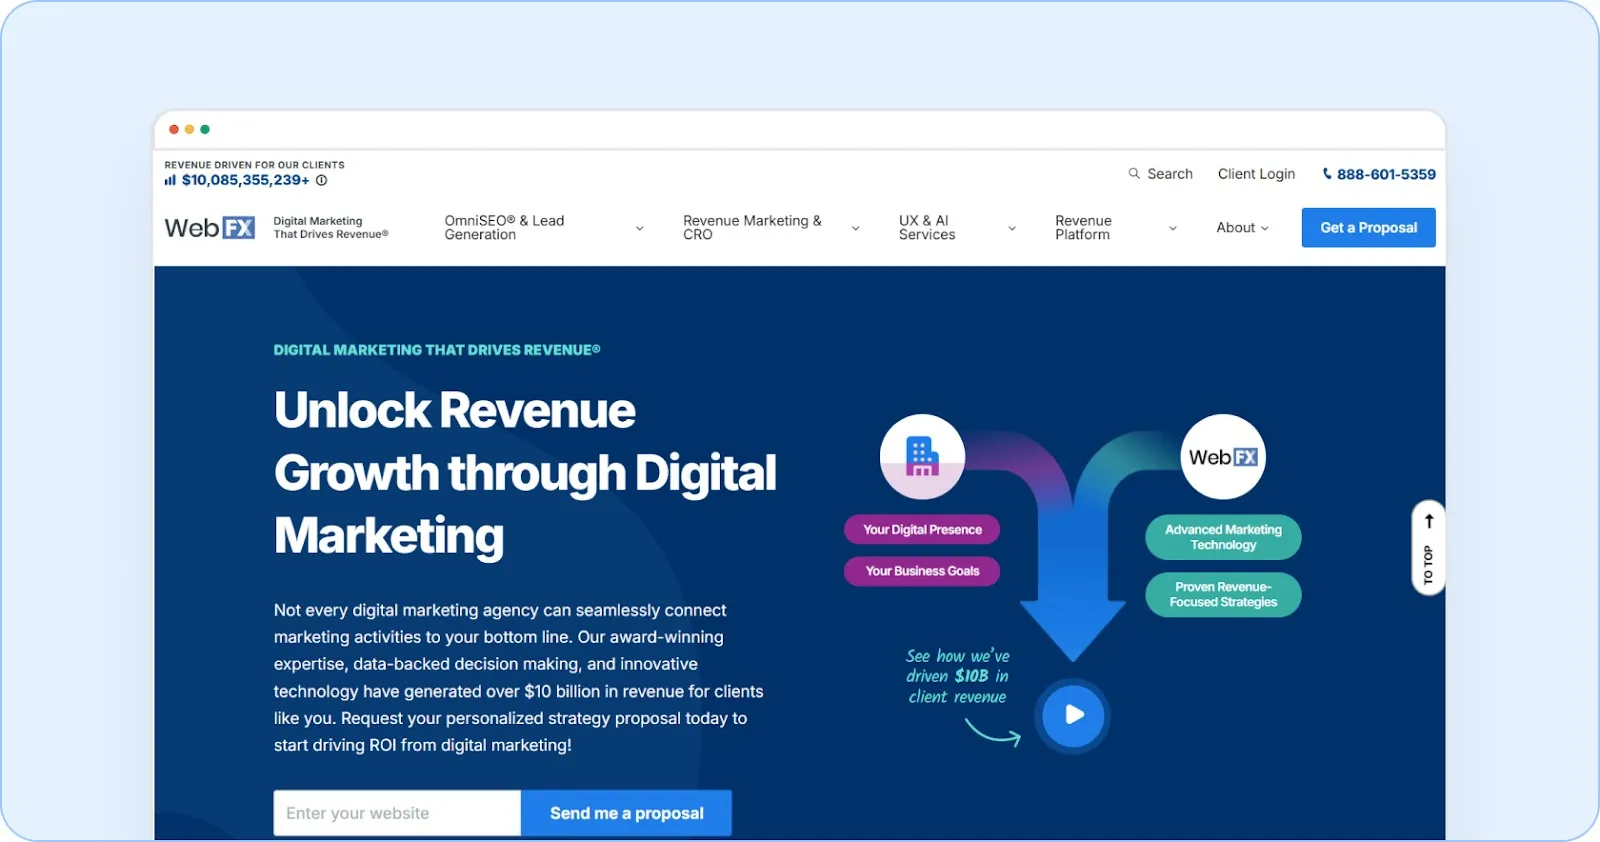This screenshot has width=1600, height=842.
Task: Click the Search link text
Action: pos(1170,174)
